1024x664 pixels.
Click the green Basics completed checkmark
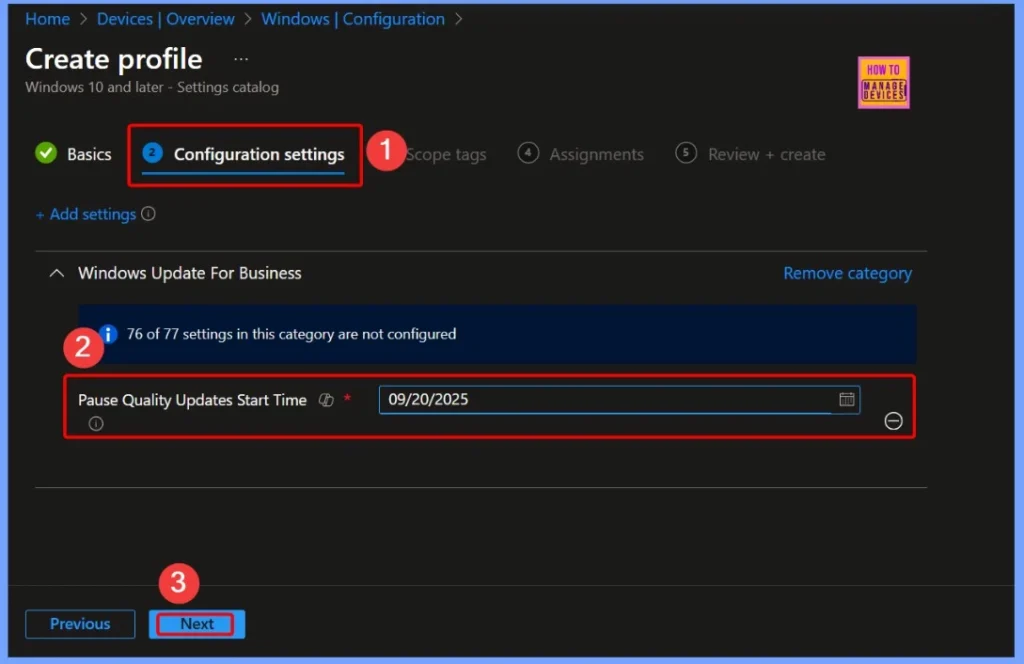(46, 153)
